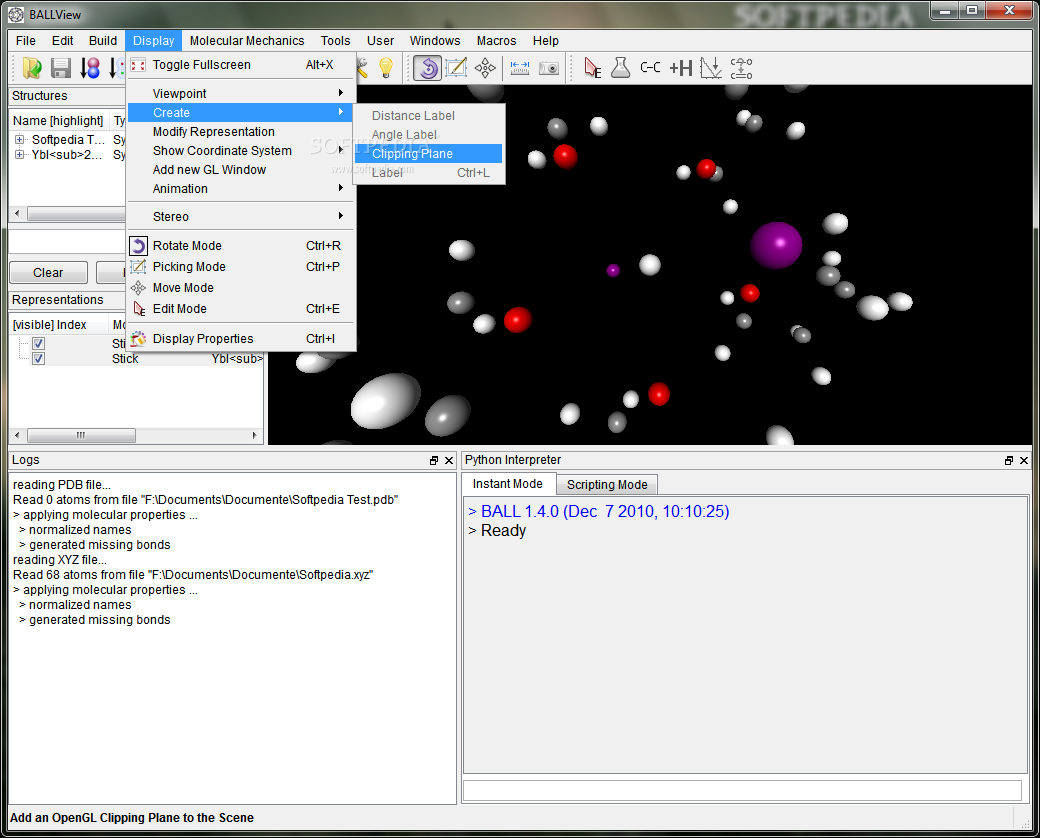Open the File menu
This screenshot has height=838, width=1040.
point(26,40)
